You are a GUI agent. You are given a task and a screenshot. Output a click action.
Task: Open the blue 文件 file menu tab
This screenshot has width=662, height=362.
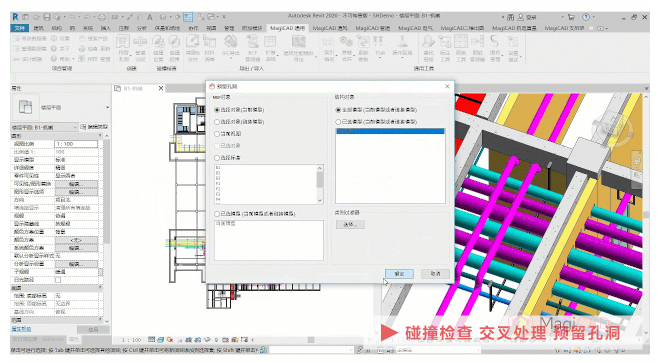point(19,28)
